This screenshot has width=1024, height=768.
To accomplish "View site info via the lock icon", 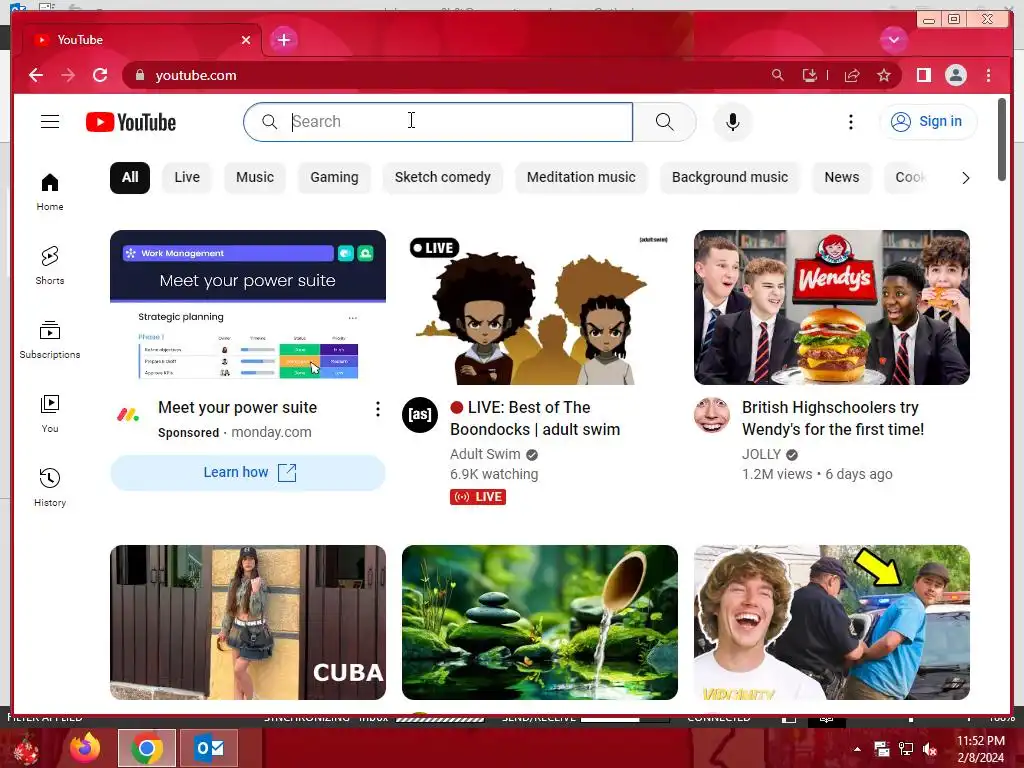I will [x=139, y=76].
